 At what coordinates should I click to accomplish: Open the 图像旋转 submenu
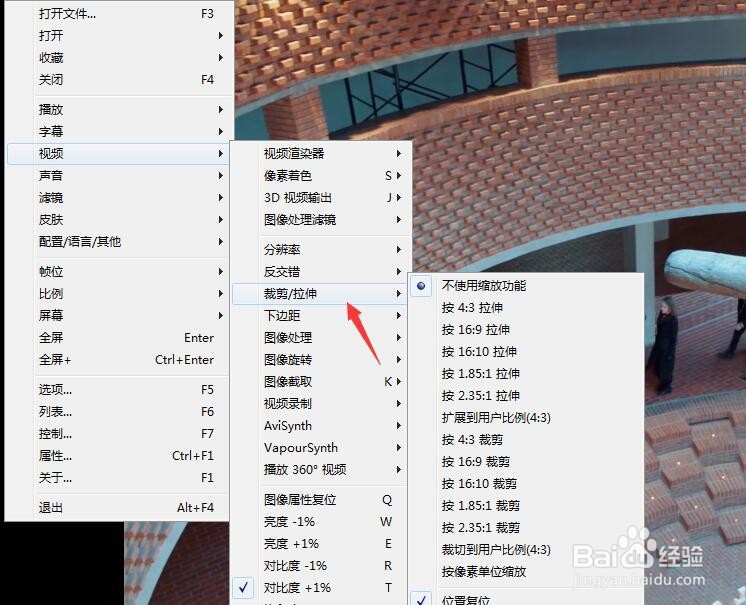pos(321,360)
